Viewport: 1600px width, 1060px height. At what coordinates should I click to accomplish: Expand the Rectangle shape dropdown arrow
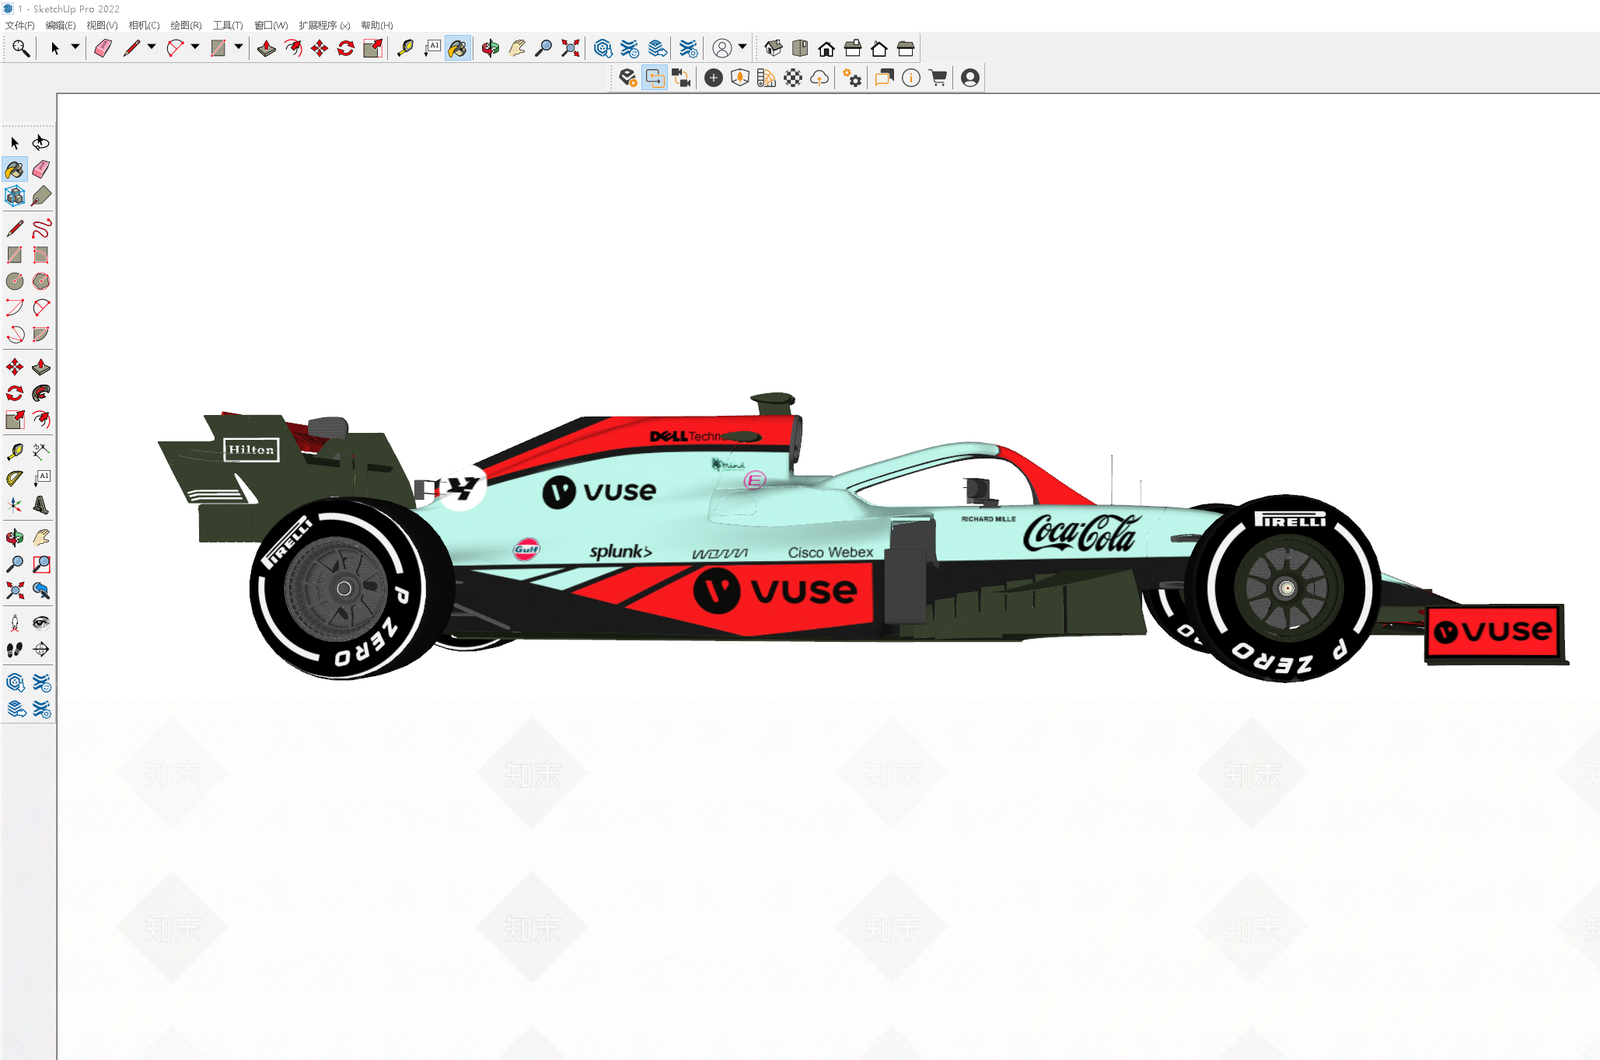point(238,47)
